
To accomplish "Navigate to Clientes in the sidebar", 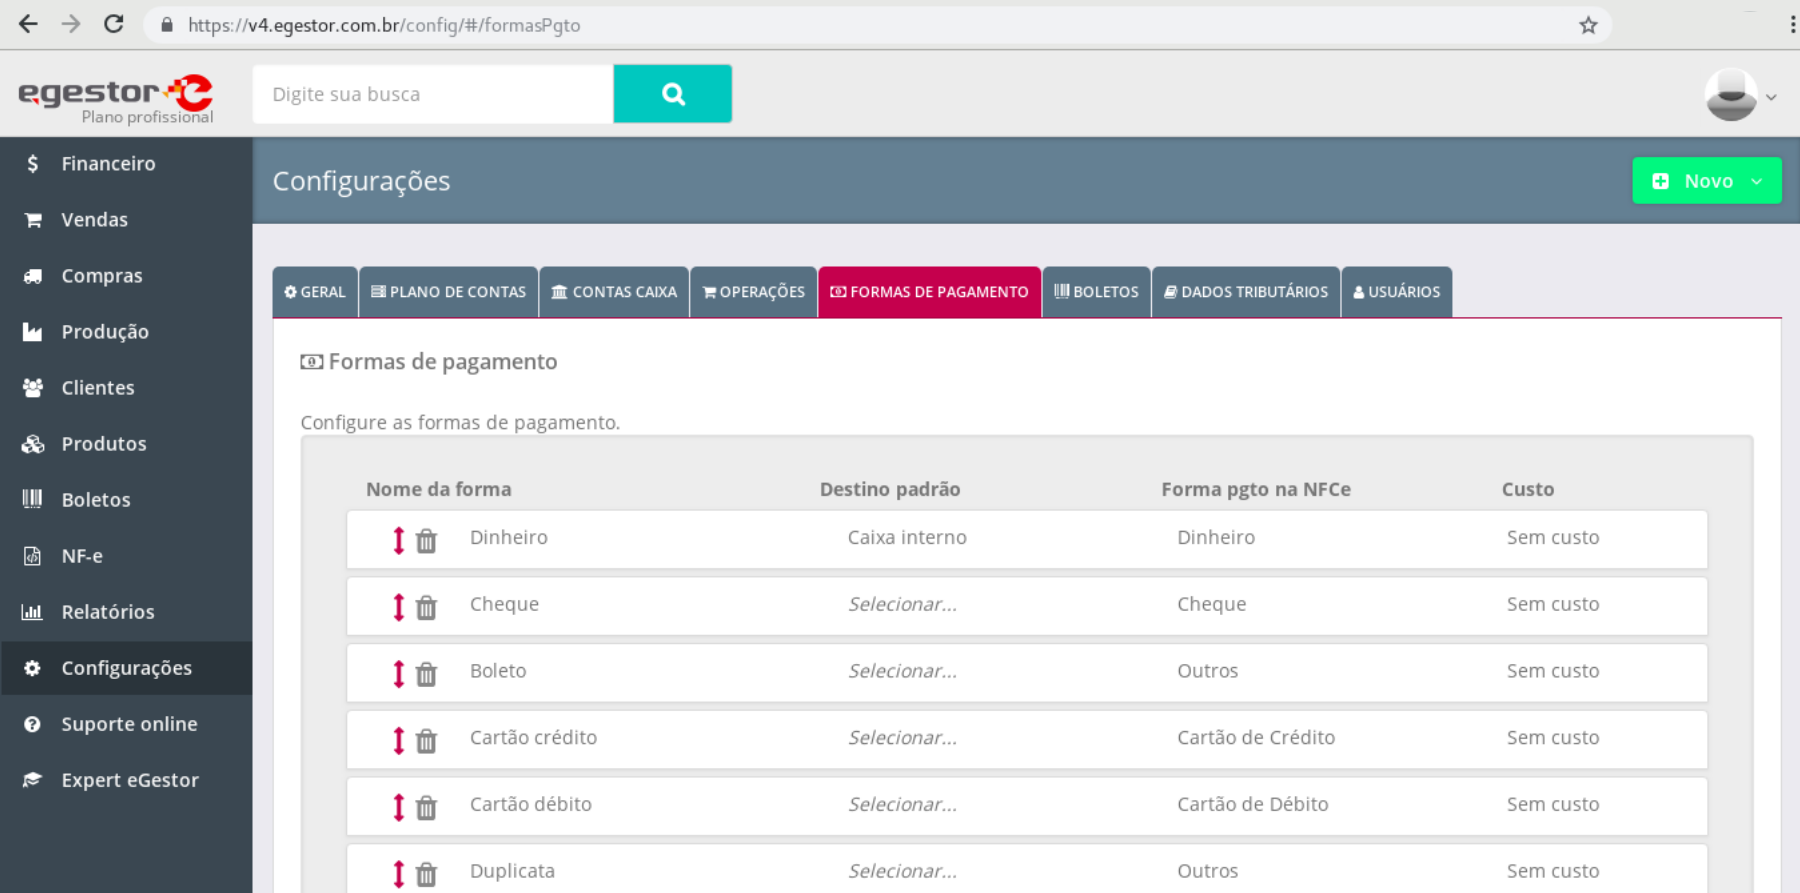I will (126, 388).
